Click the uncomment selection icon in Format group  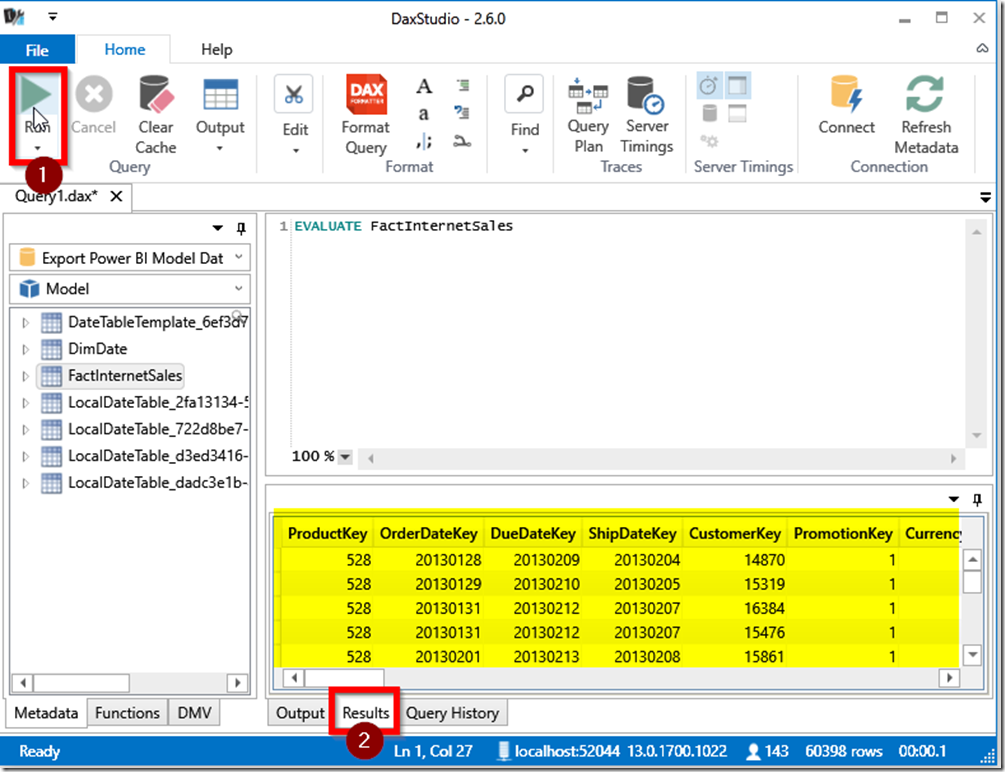click(461, 113)
